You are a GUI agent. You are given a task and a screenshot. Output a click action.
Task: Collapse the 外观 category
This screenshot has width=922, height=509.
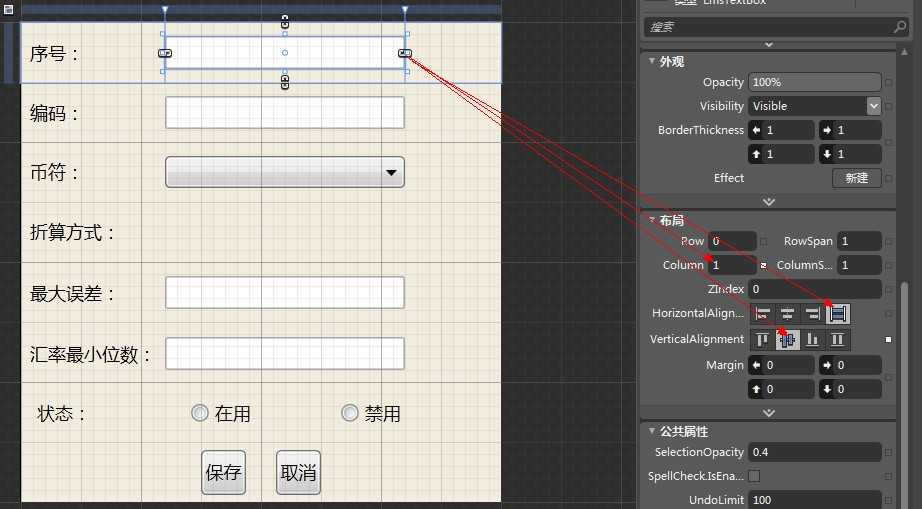(x=652, y=61)
